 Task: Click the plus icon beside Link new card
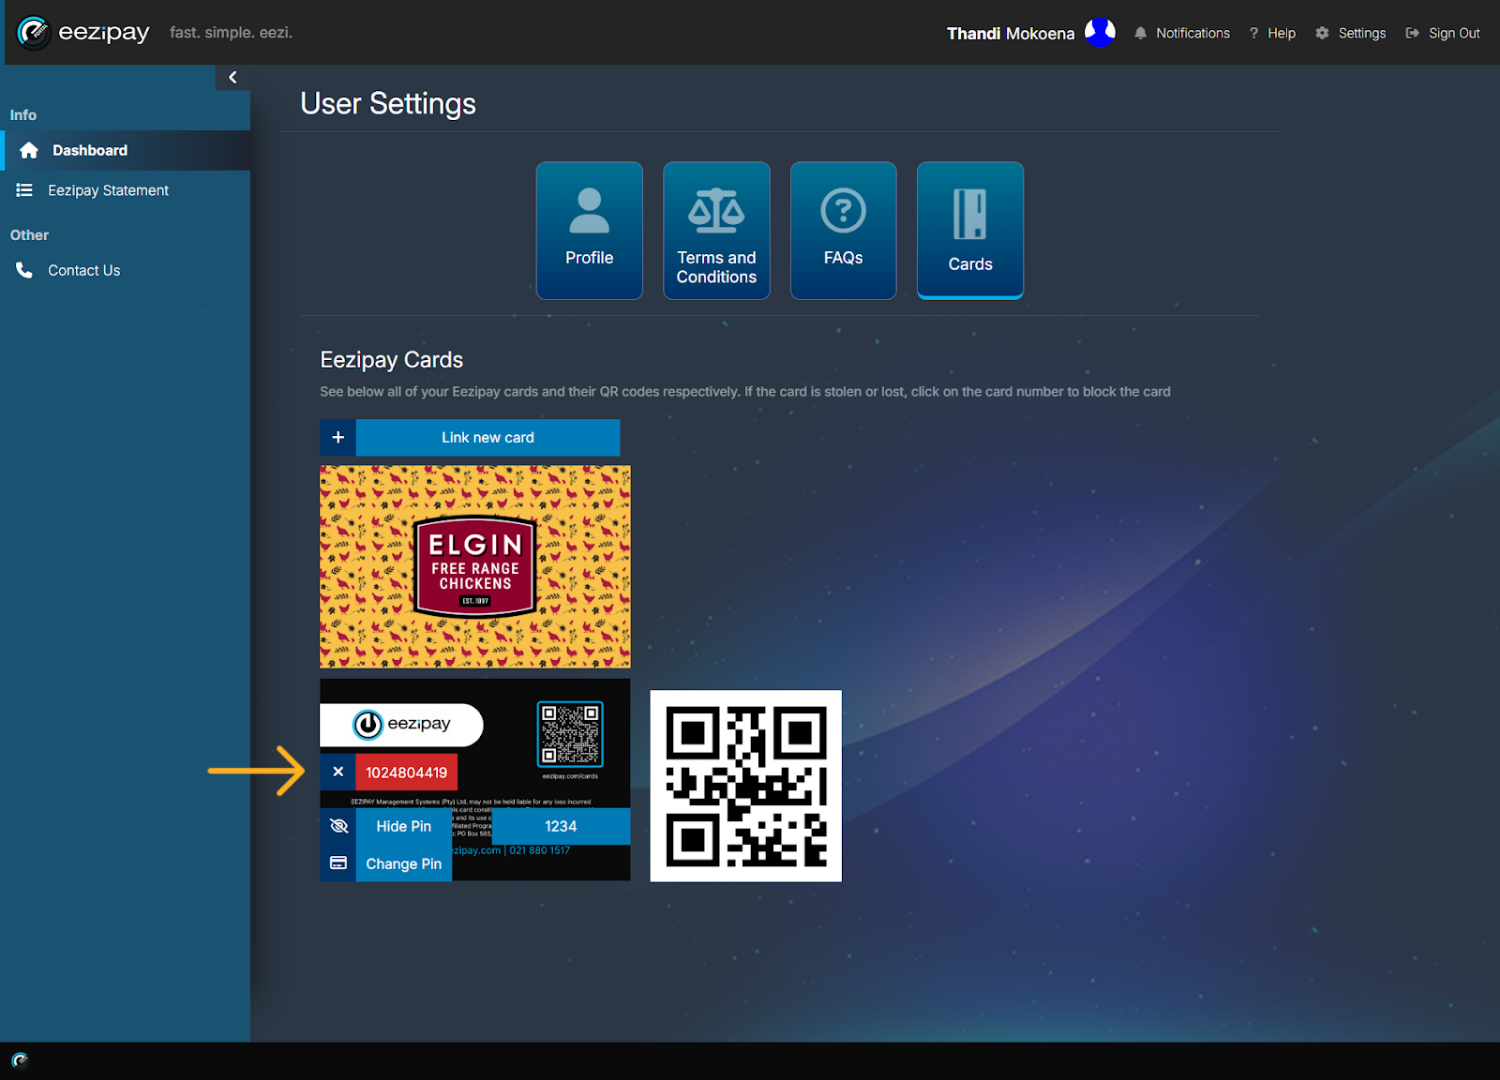pyautogui.click(x=338, y=437)
